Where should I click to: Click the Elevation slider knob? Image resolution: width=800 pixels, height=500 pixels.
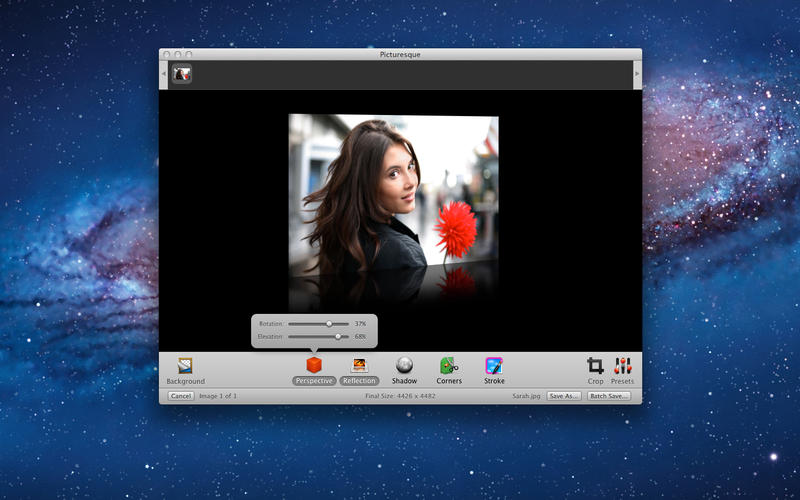coord(338,337)
